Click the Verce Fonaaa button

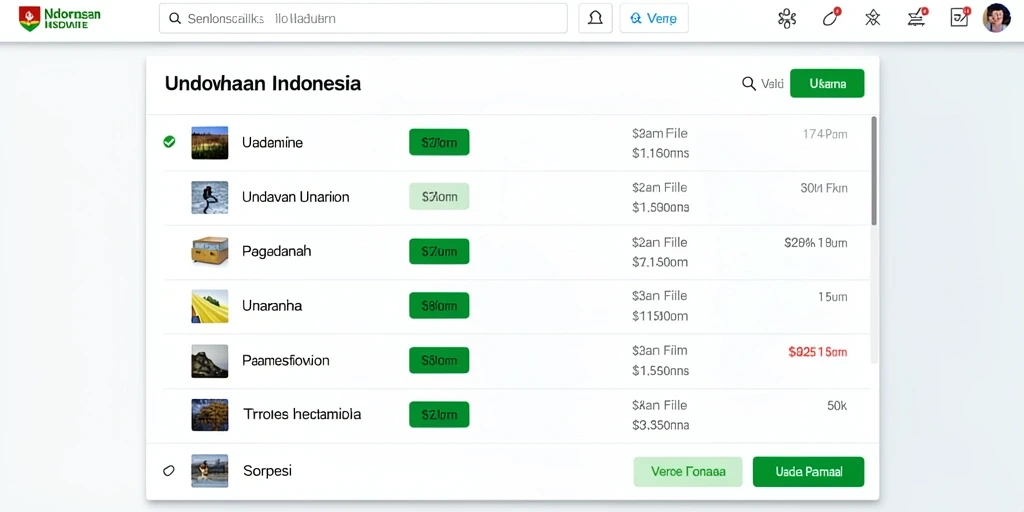click(x=688, y=472)
